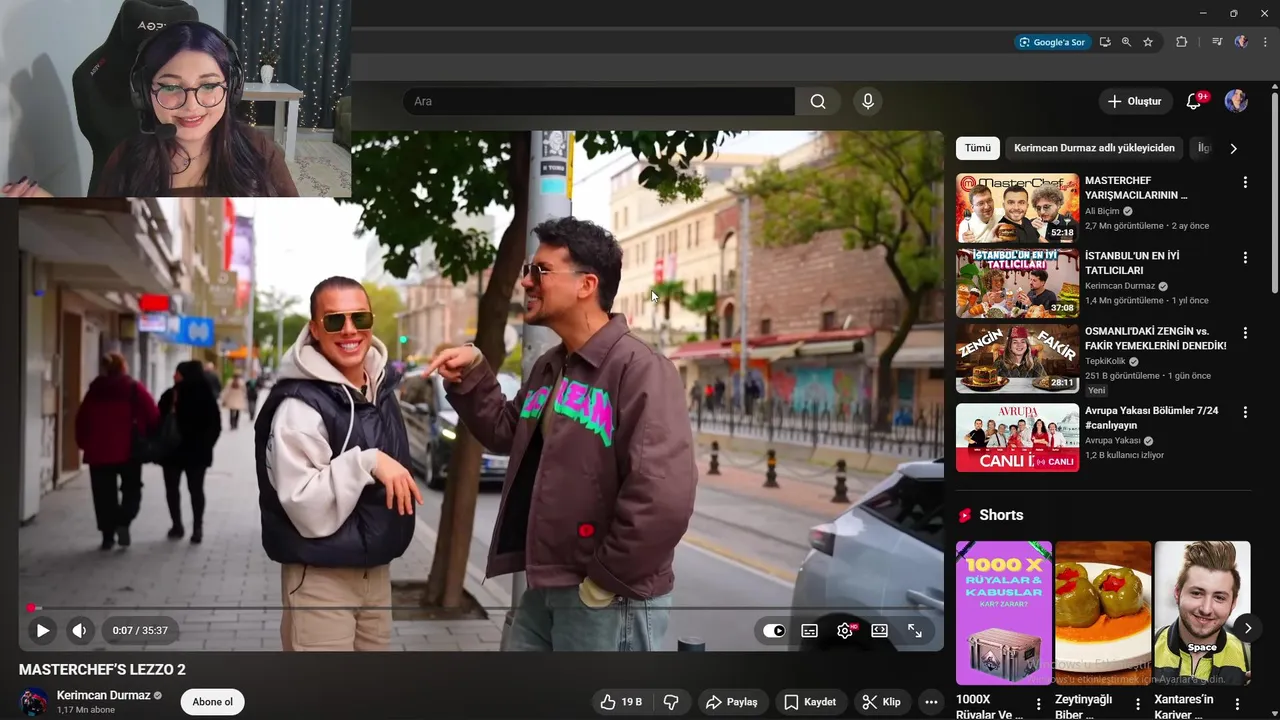
Task: Open the media control icon in Chrome toolbar
Action: click(1217, 42)
